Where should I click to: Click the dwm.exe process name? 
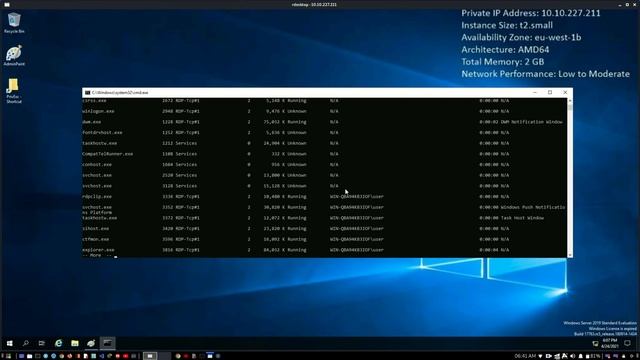tap(92, 122)
